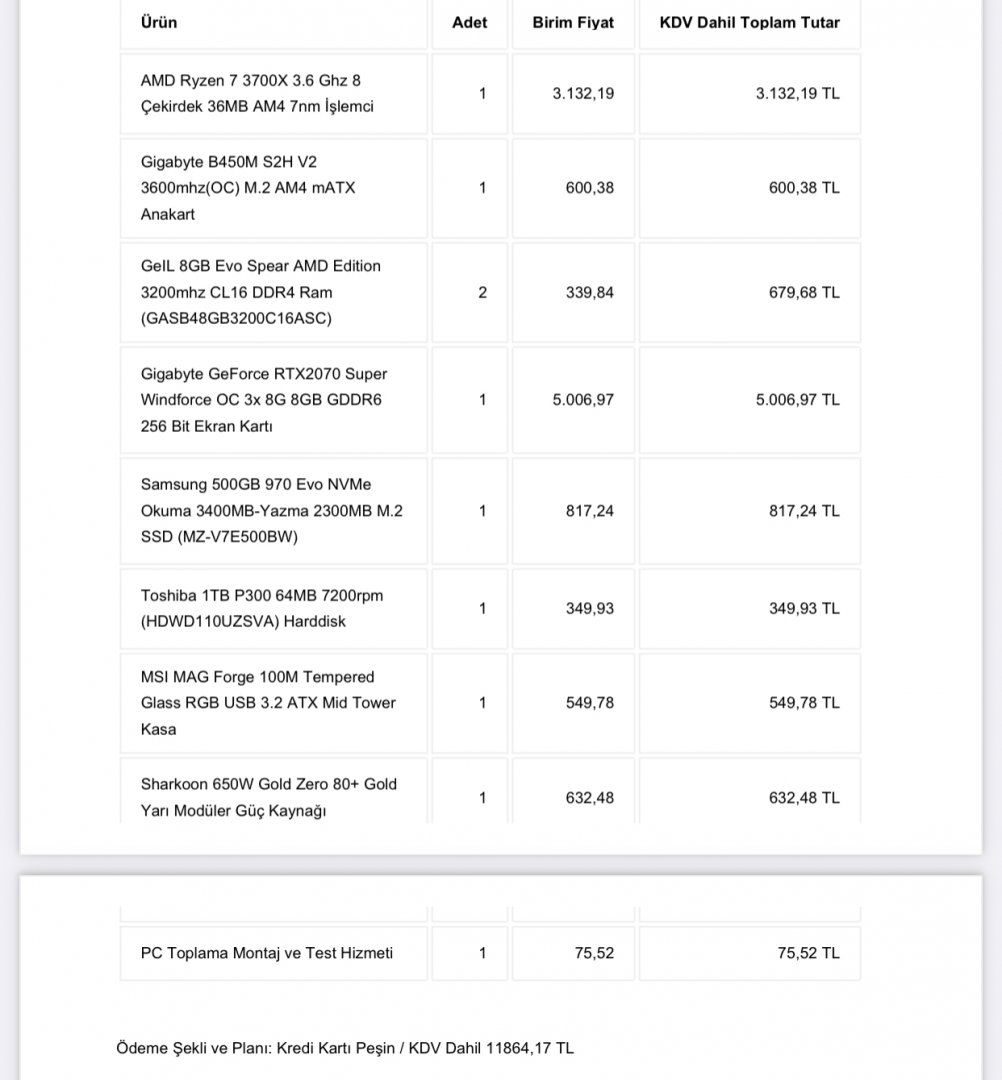Select the AMD Ryzen 7 3700X product cell
This screenshot has height=1080, width=1002.
click(x=257, y=93)
